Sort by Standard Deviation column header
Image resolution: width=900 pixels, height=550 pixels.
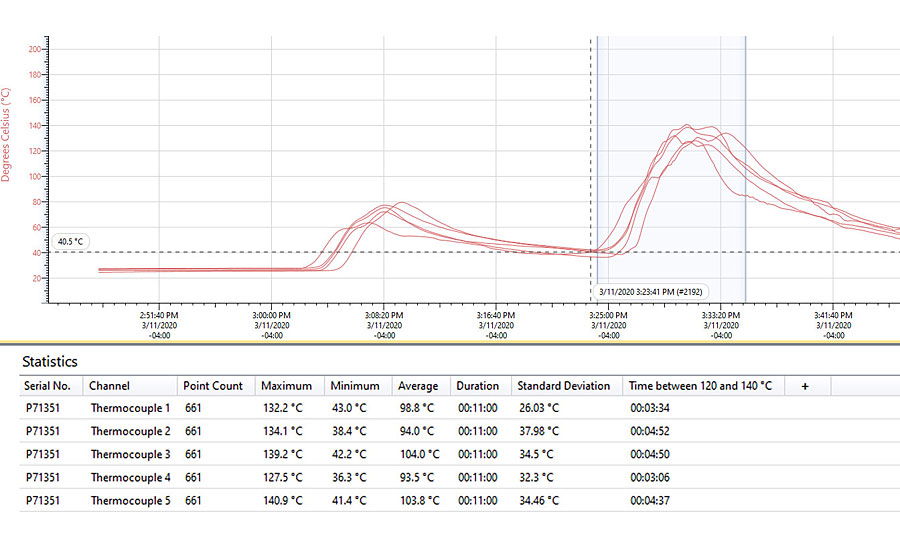tap(563, 386)
